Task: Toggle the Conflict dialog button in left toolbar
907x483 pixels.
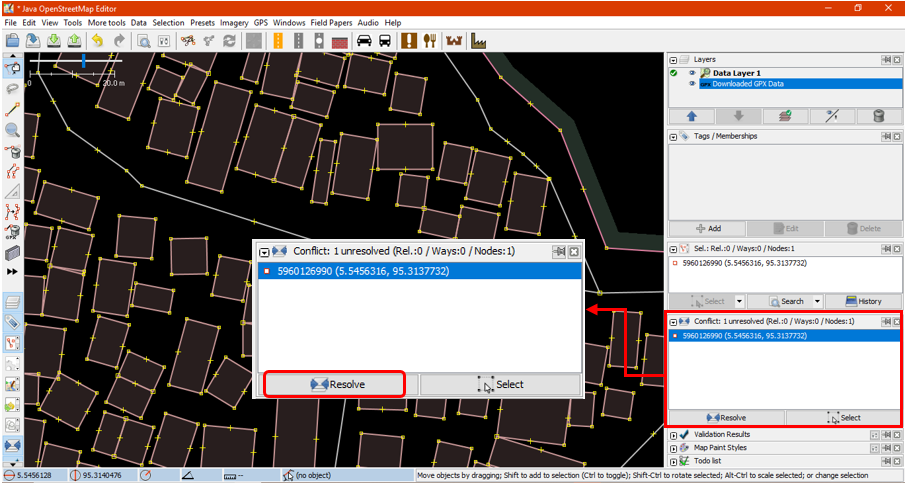Action: coord(13,445)
